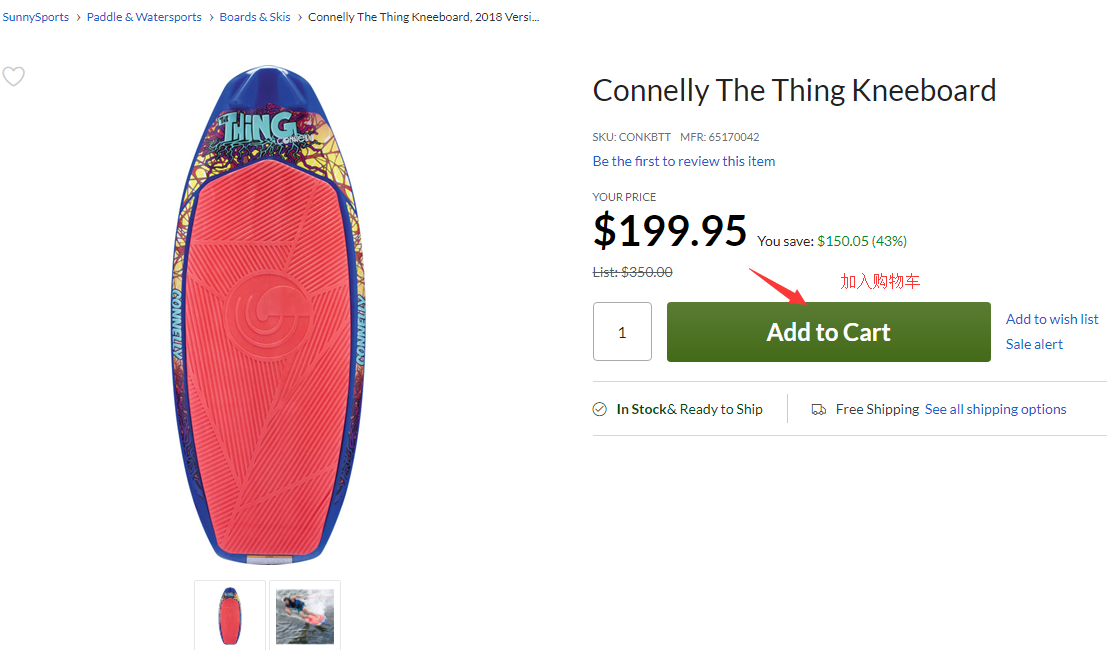1107x650 pixels.
Task: Click the free shipping truck icon
Action: point(819,409)
